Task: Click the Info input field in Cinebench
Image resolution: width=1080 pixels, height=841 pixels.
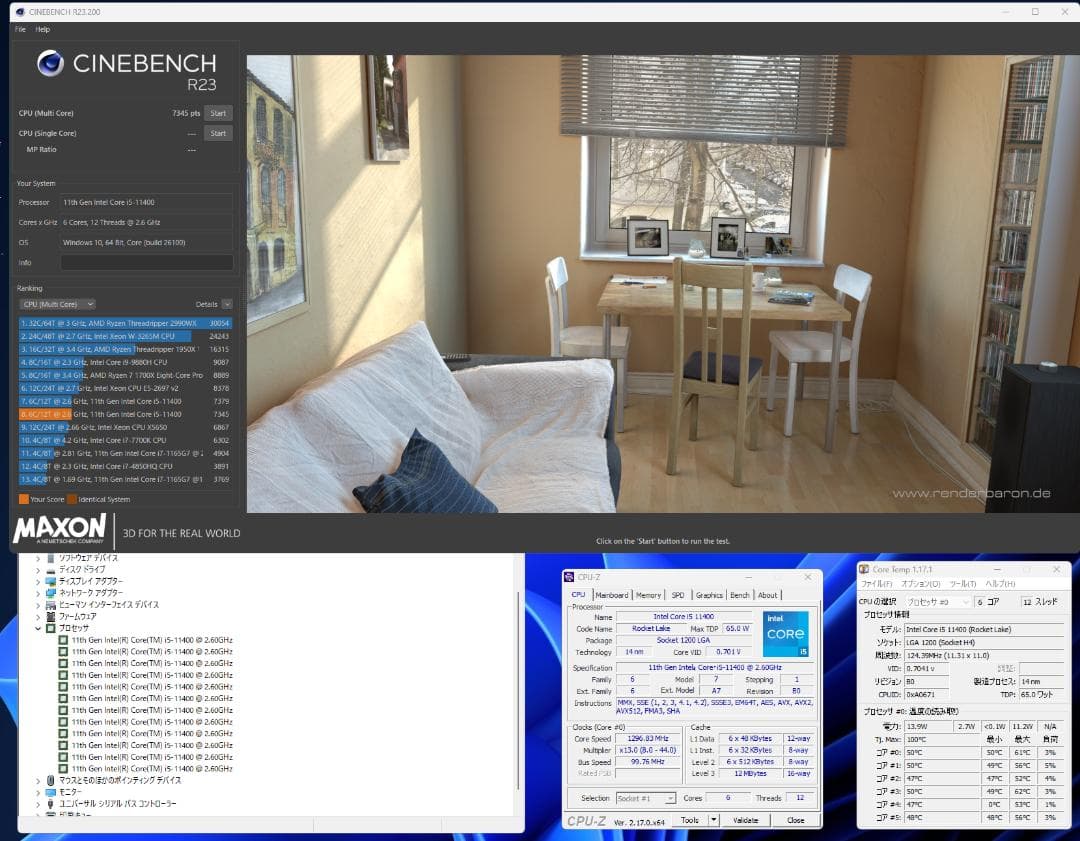Action: 146,263
